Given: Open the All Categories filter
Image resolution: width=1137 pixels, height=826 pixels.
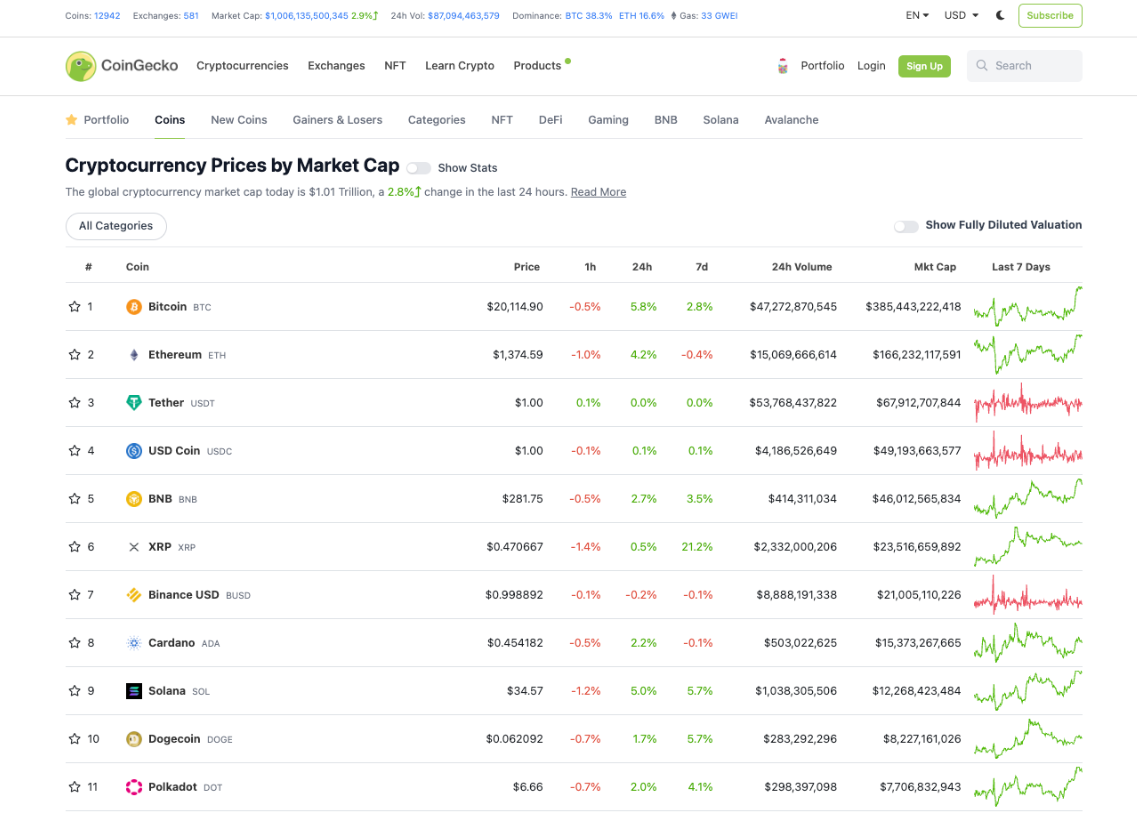Looking at the screenshot, I should (x=116, y=226).
